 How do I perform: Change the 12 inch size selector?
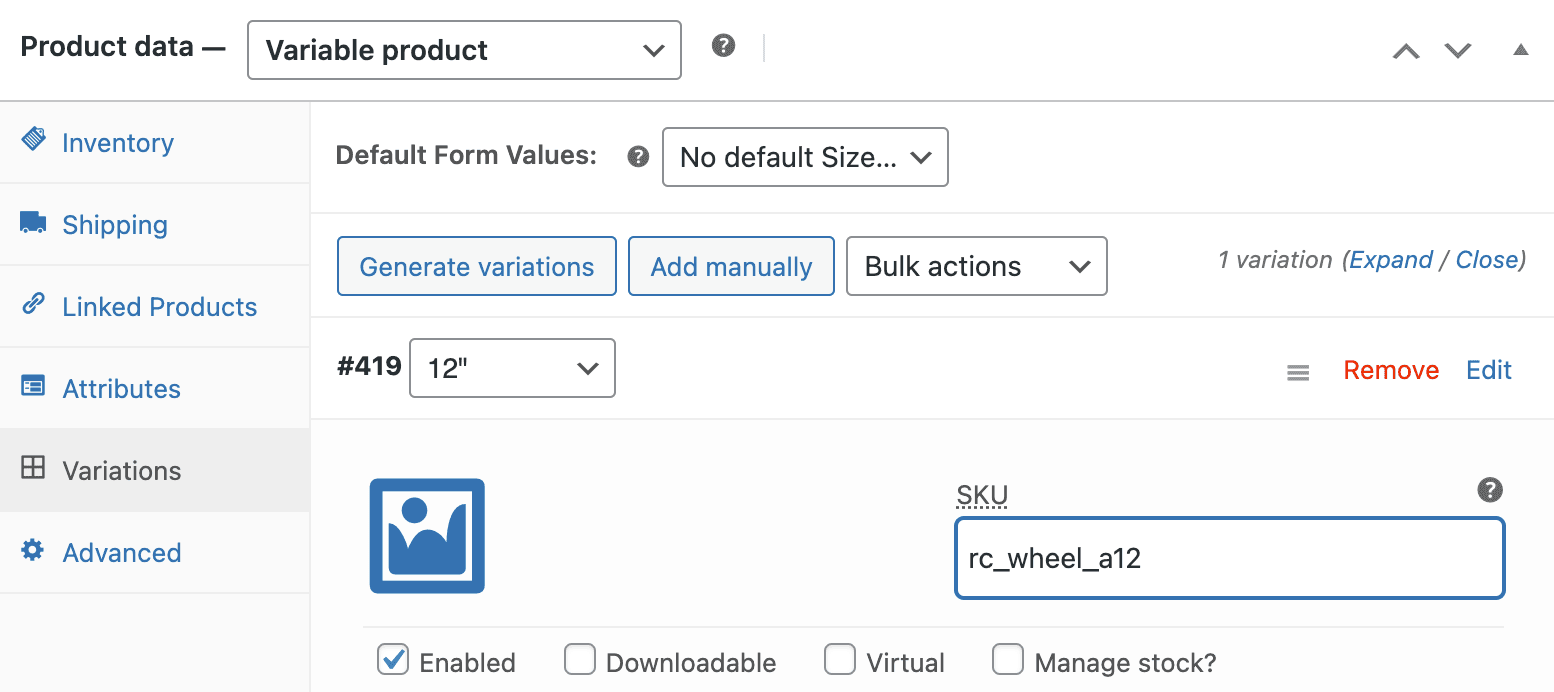pyautogui.click(x=511, y=368)
